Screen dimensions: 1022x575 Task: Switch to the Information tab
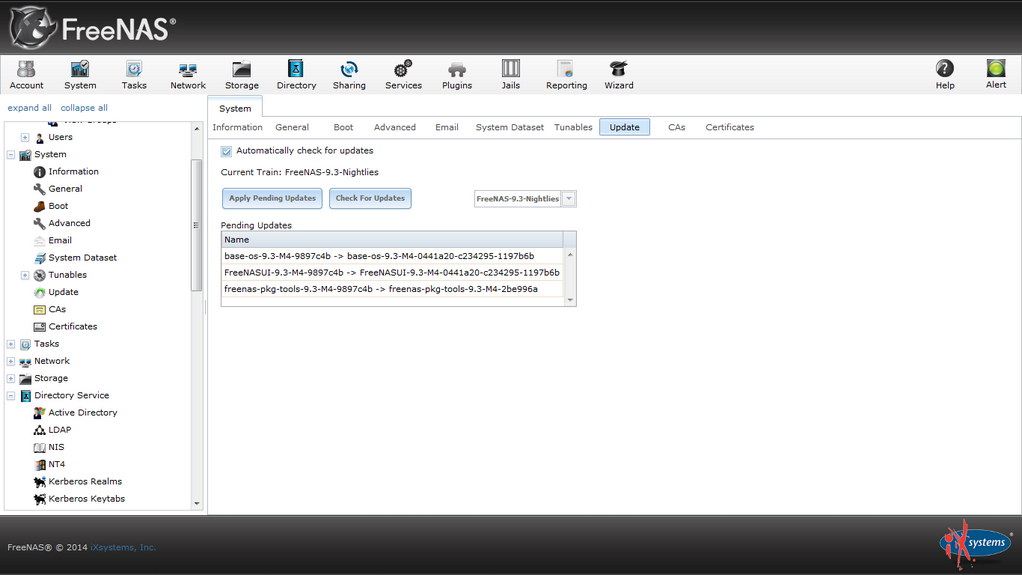(x=237, y=127)
